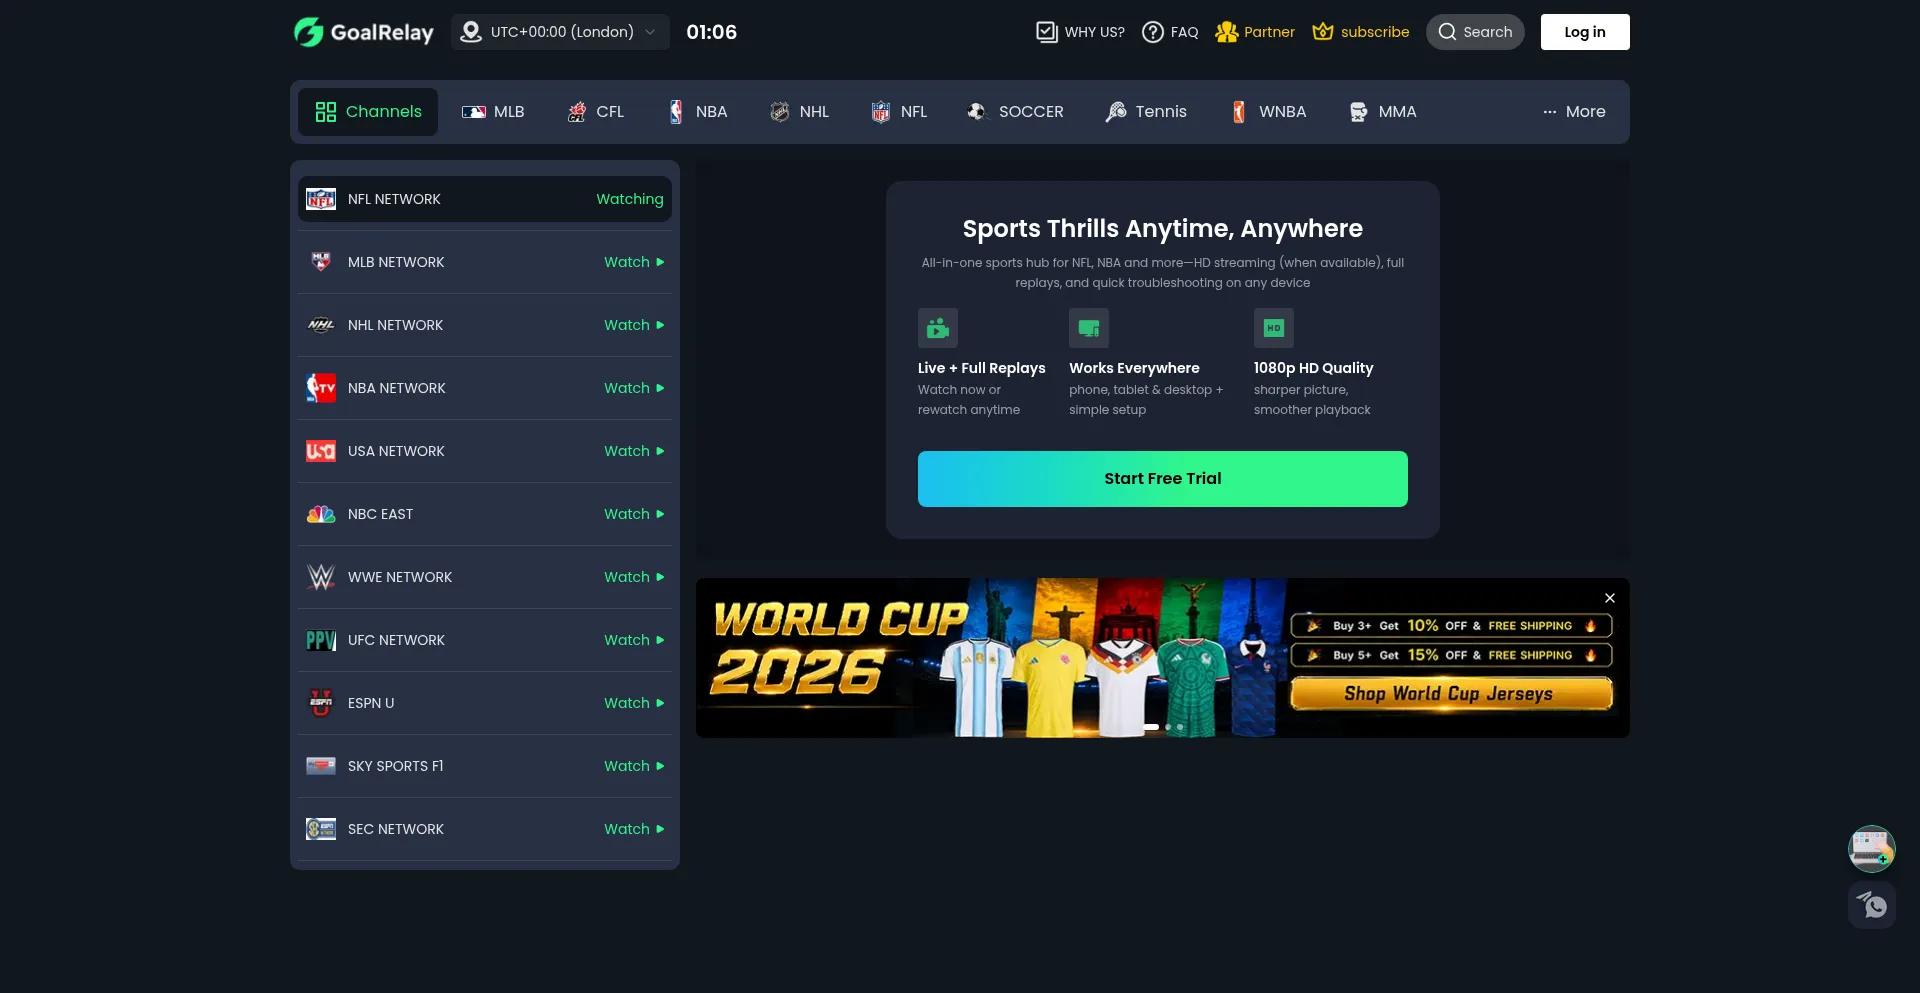Screen dimensions: 1920x993
Task: Switch to the MMA tab
Action: (x=1383, y=112)
